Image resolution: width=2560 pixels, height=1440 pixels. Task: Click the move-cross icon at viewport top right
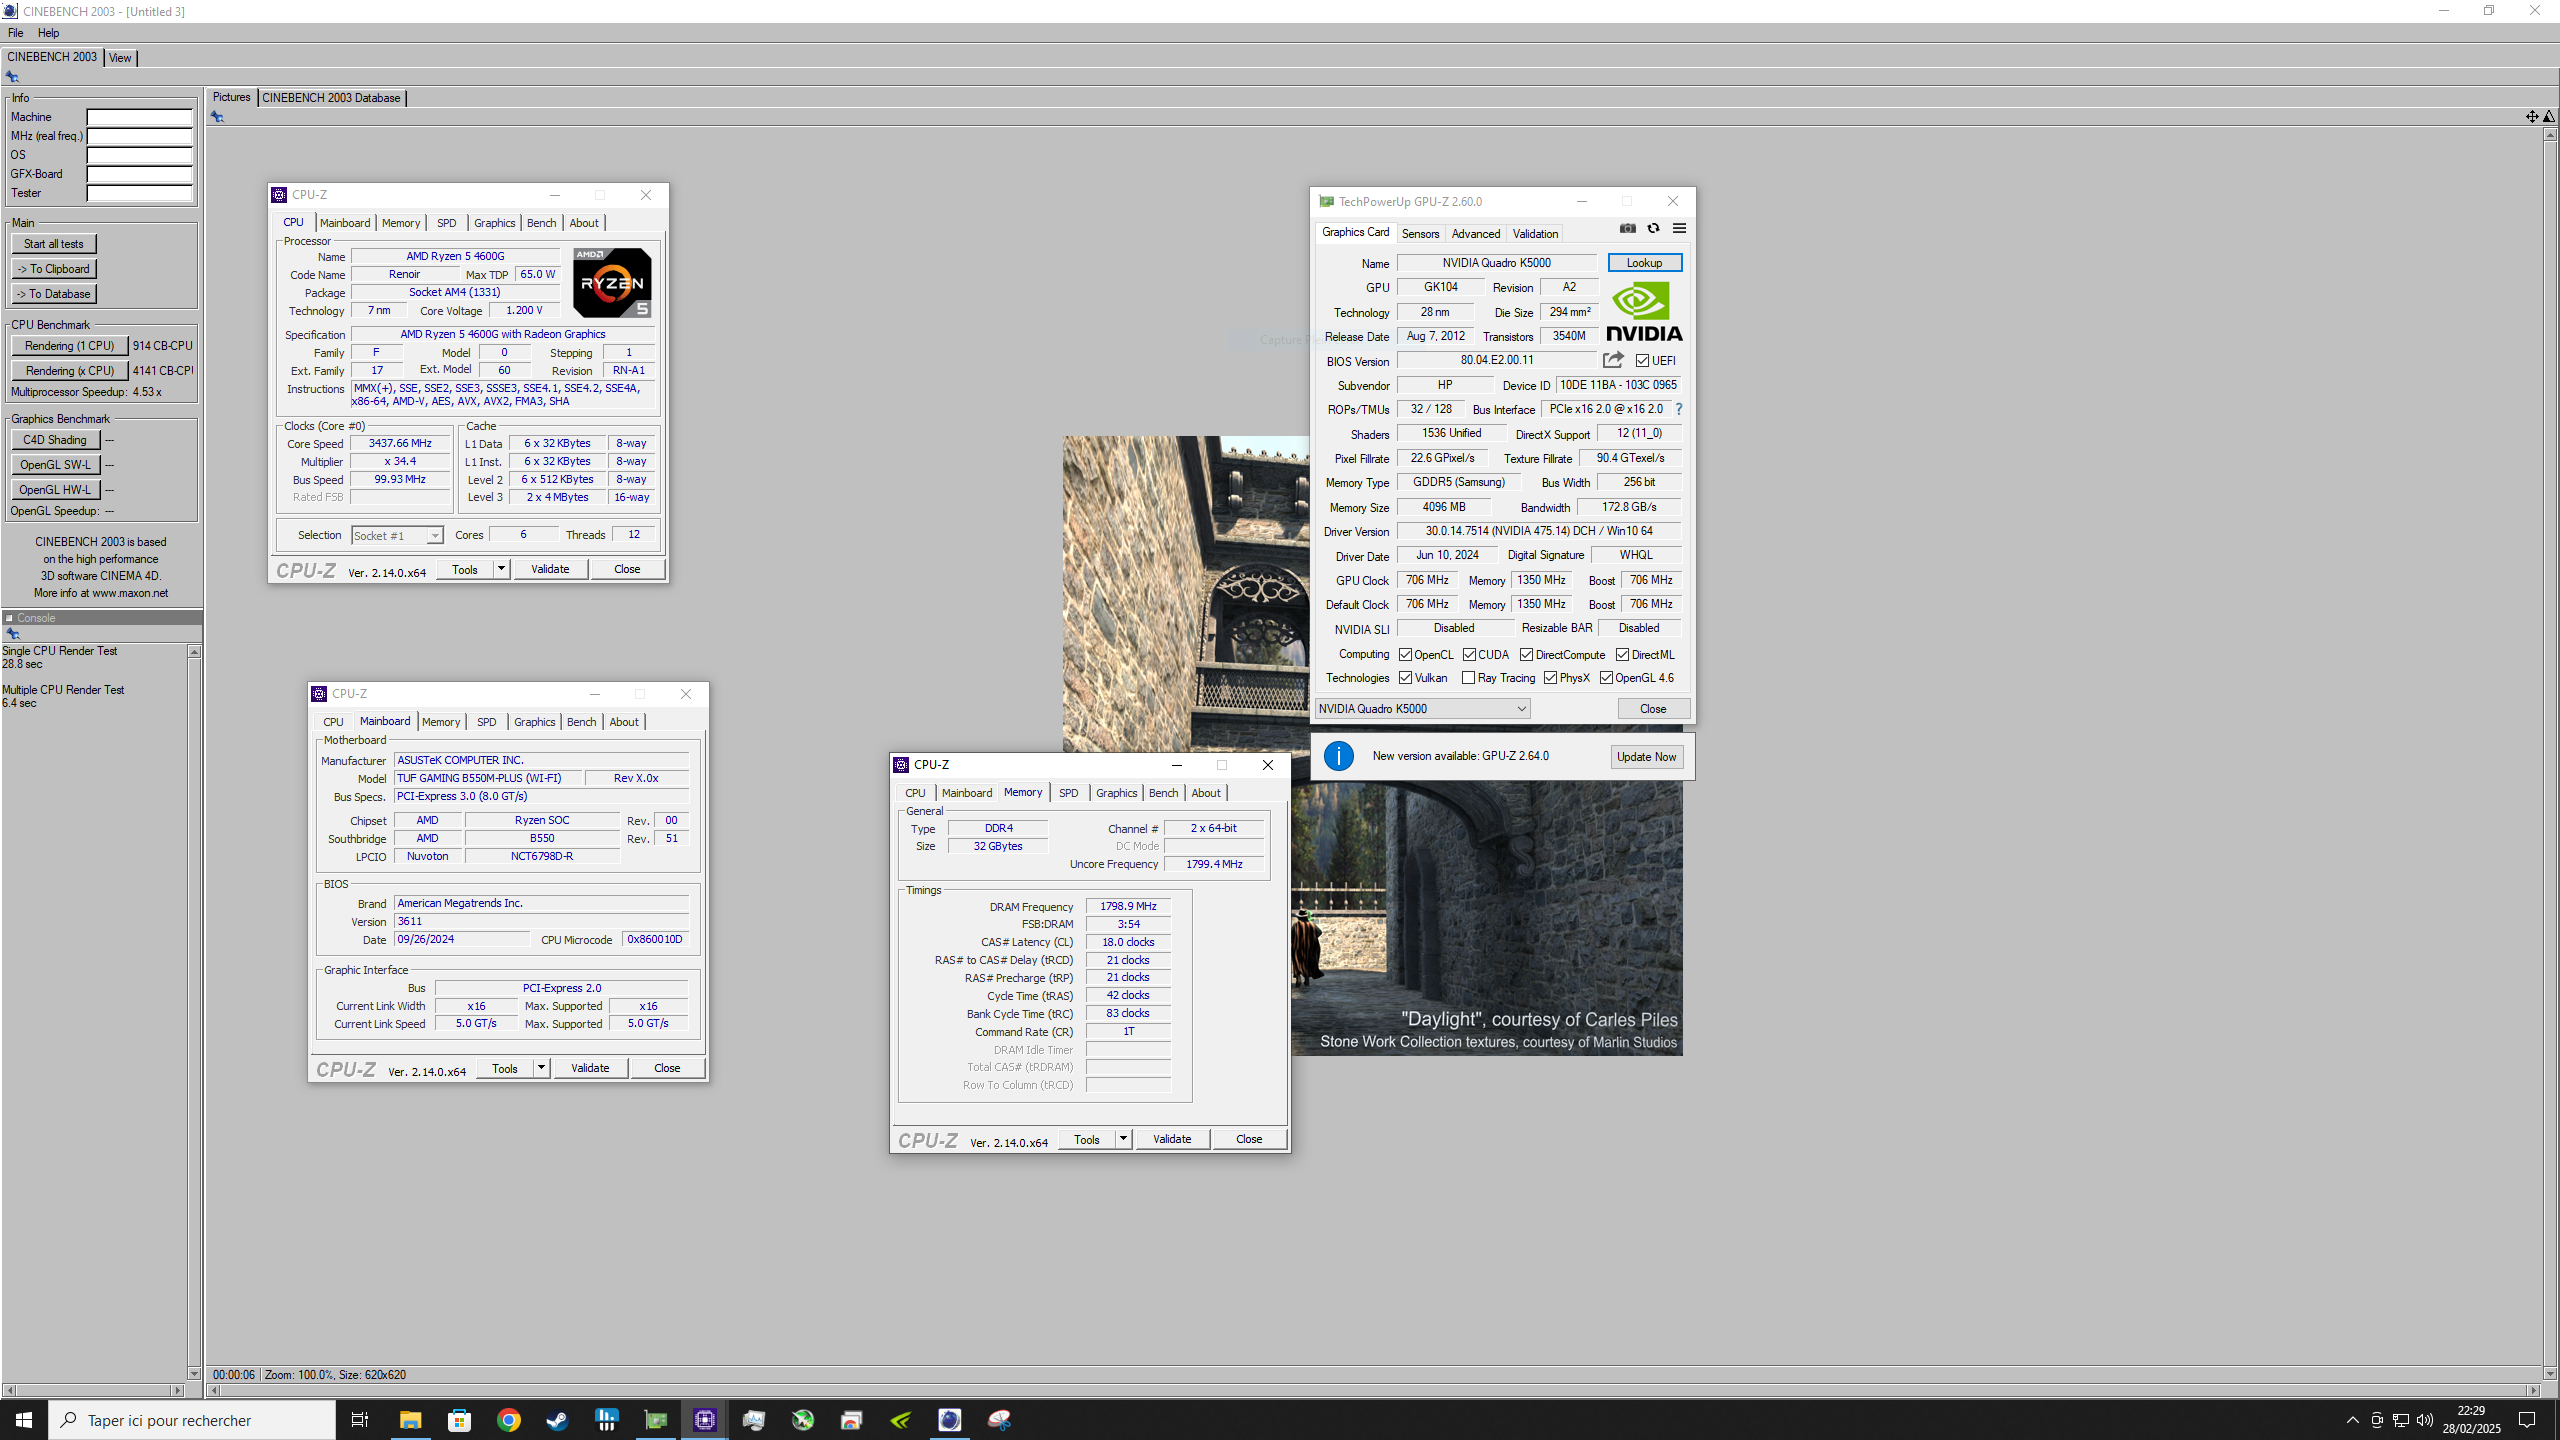2531,117
